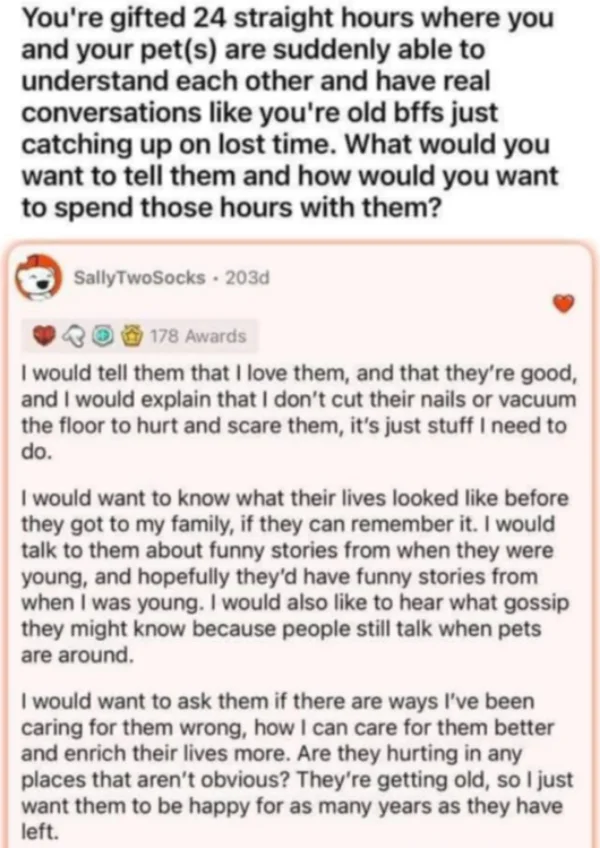Open the 178 Awards list
Image resolution: width=600 pixels, height=848 pixels.
pos(196,336)
